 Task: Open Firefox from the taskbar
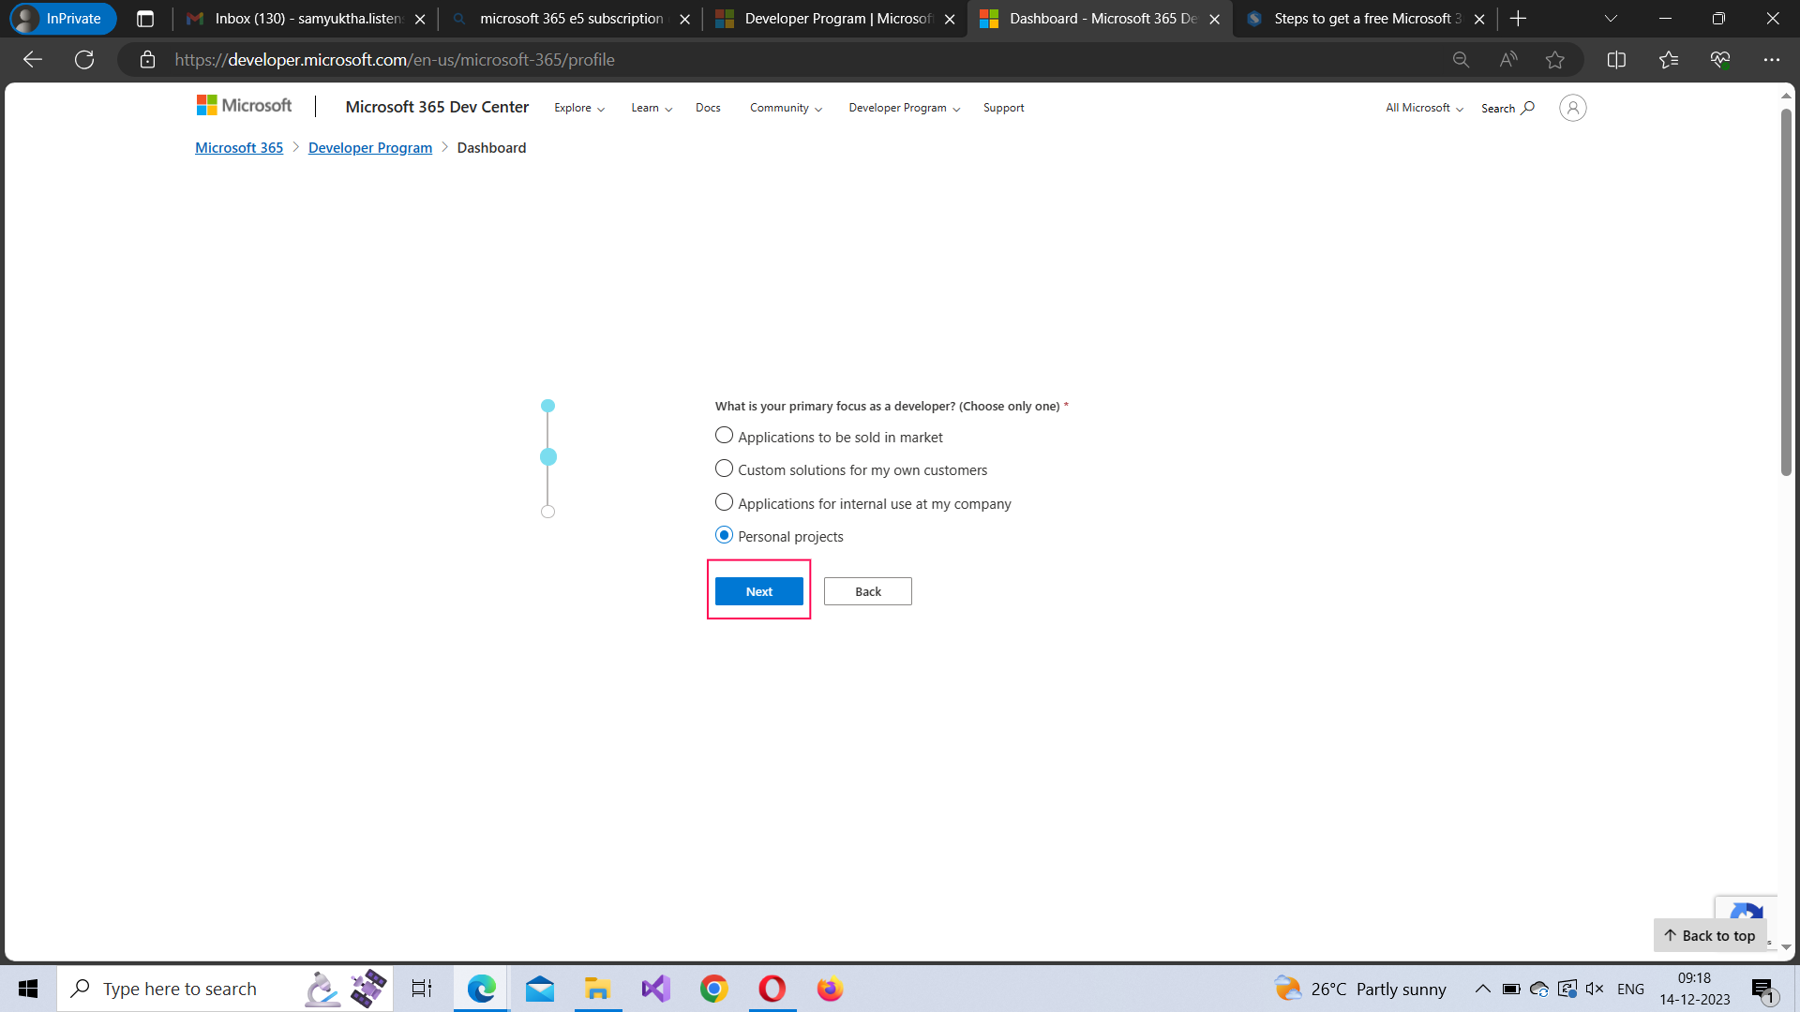pos(830,988)
